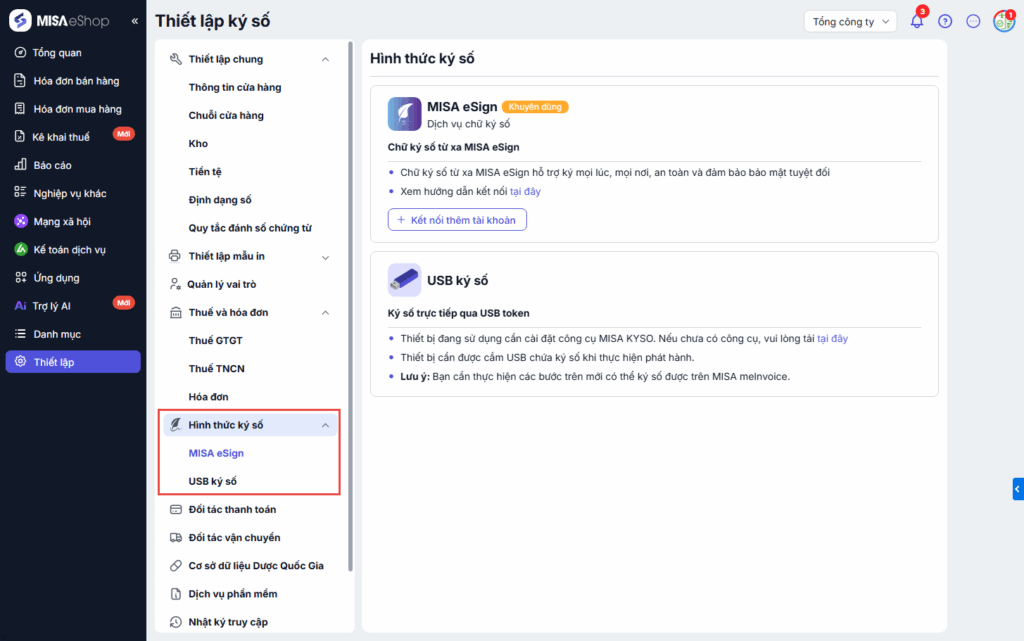Viewport: 1024px width, 641px height.
Task: Click the Nghiệp vụ khác icon
Action: [x=20, y=193]
